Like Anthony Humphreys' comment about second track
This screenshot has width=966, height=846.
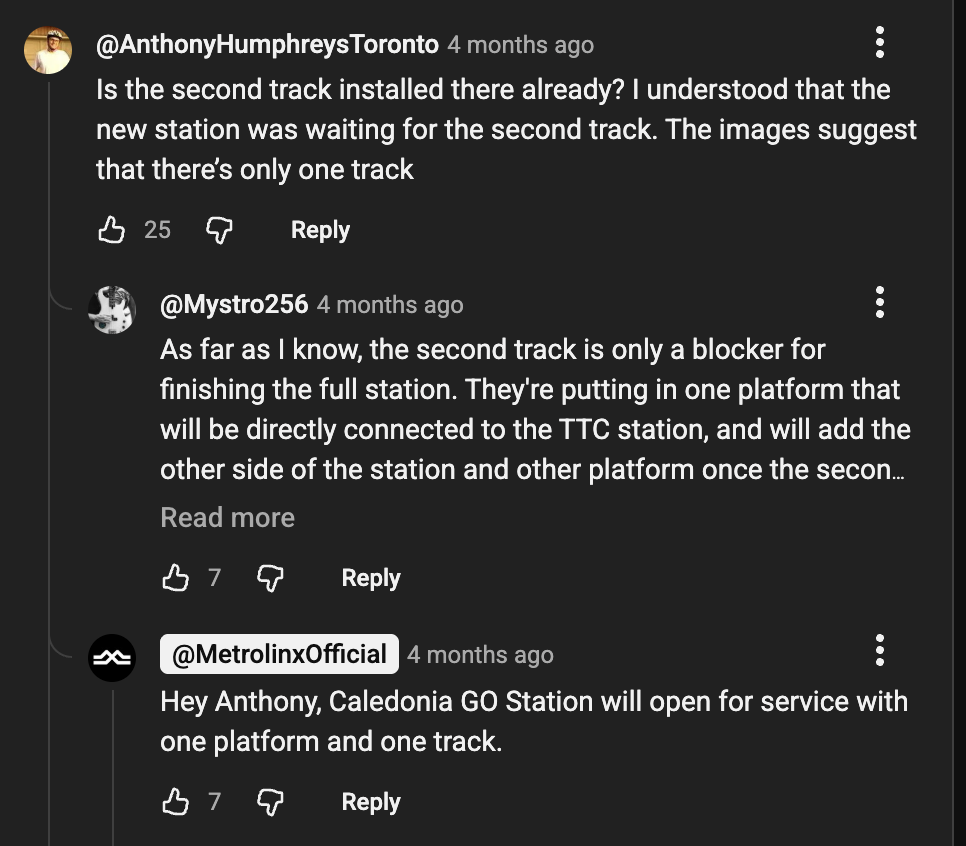click(x=111, y=230)
